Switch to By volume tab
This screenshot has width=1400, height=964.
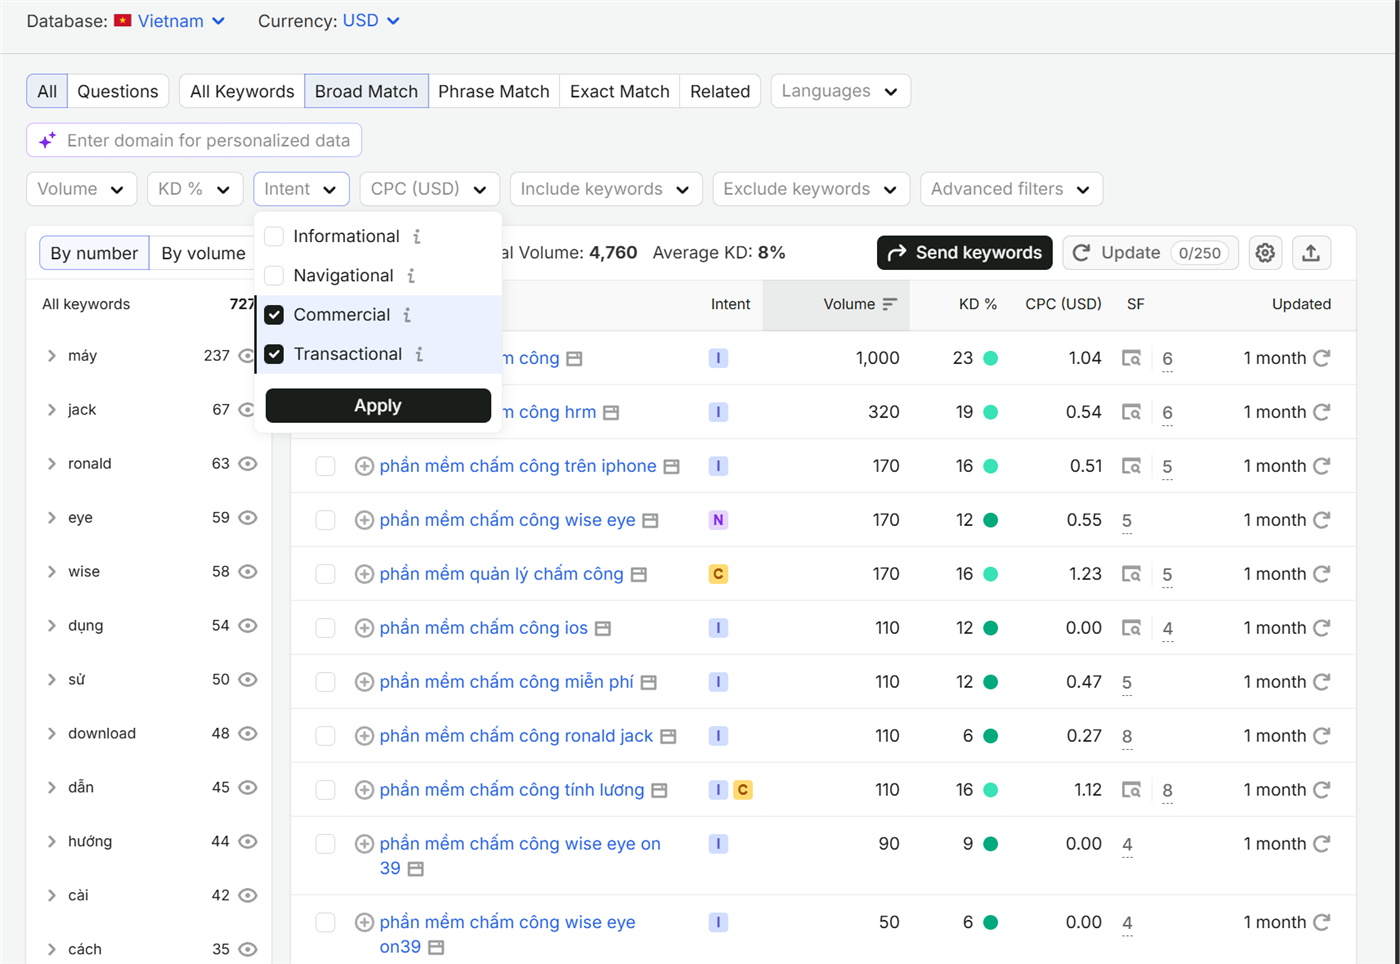[x=203, y=253]
